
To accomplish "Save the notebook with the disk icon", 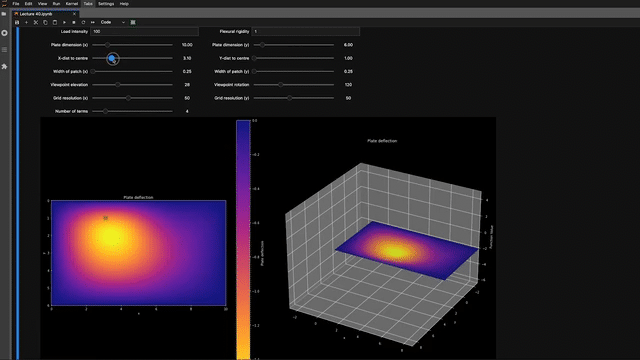I will (x=17, y=22).
